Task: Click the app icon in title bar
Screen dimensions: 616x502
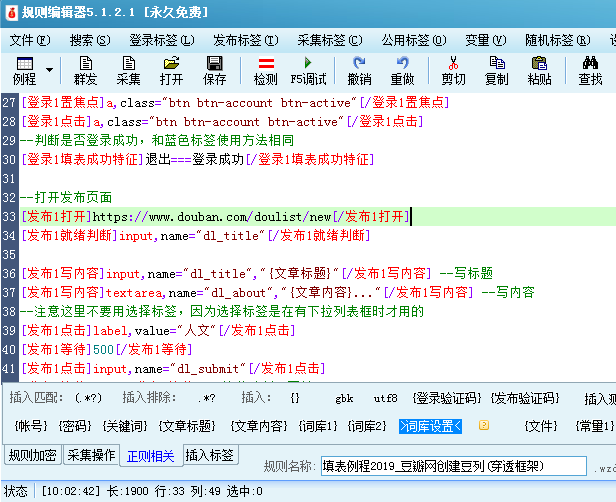Action: [11, 13]
